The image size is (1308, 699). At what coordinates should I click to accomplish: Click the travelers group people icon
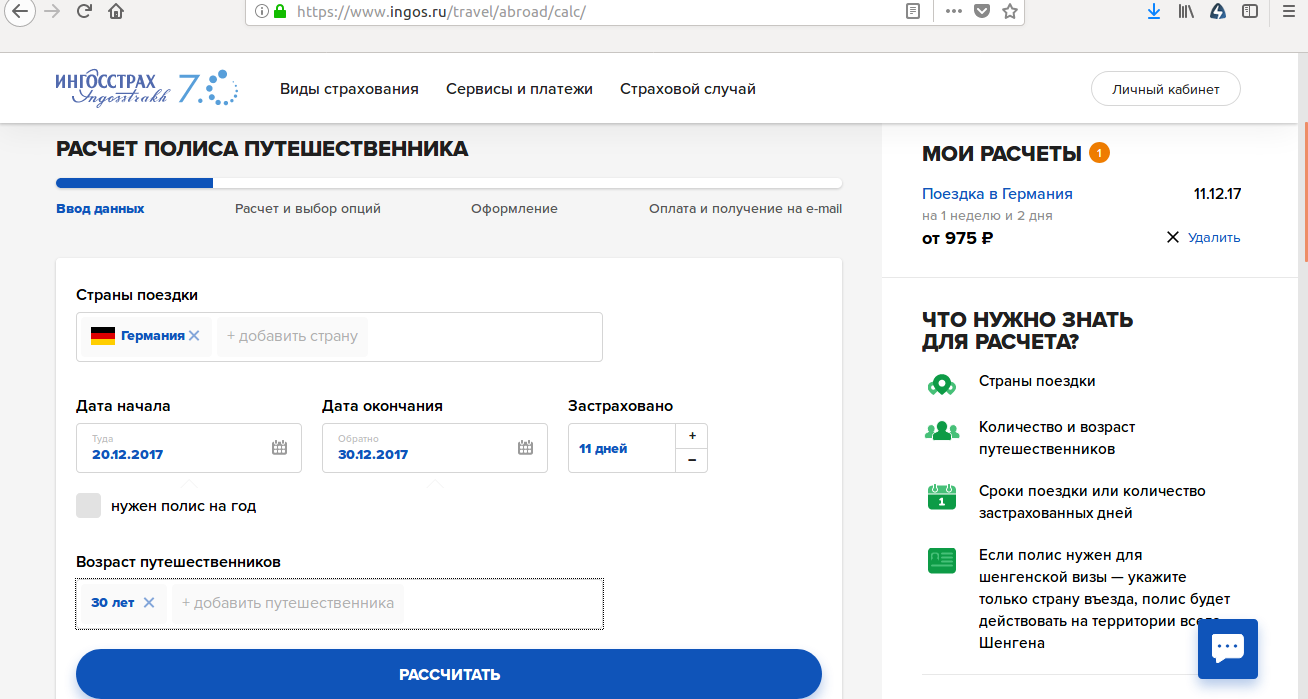tap(941, 431)
